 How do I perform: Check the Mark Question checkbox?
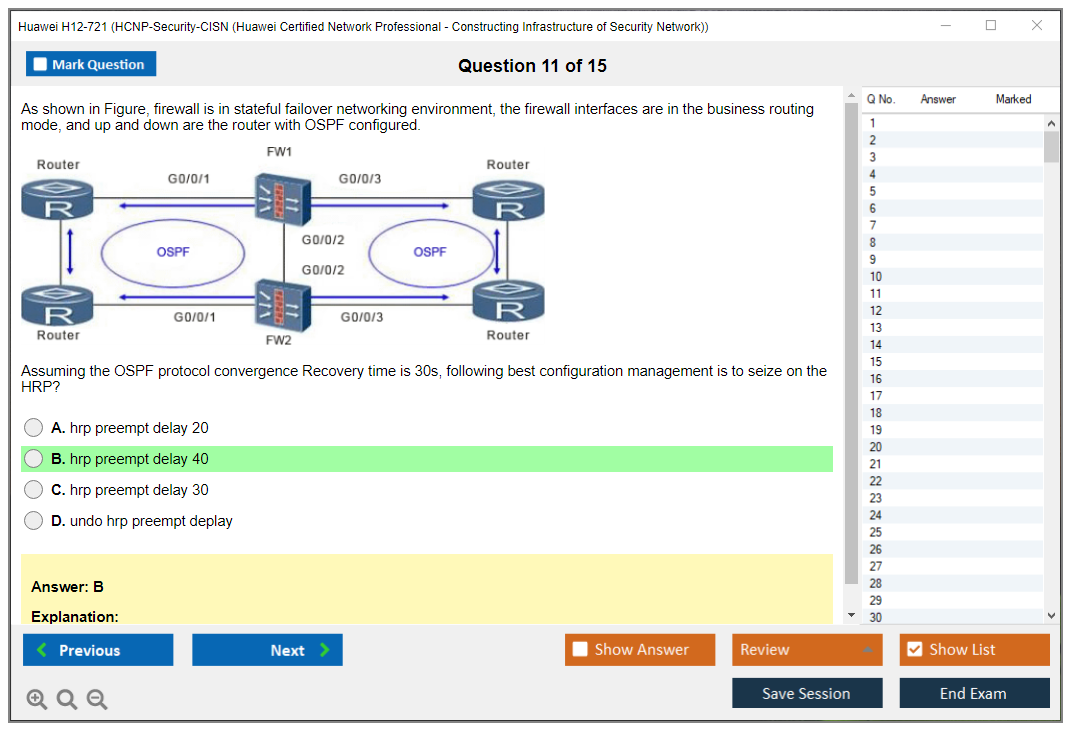pos(41,65)
